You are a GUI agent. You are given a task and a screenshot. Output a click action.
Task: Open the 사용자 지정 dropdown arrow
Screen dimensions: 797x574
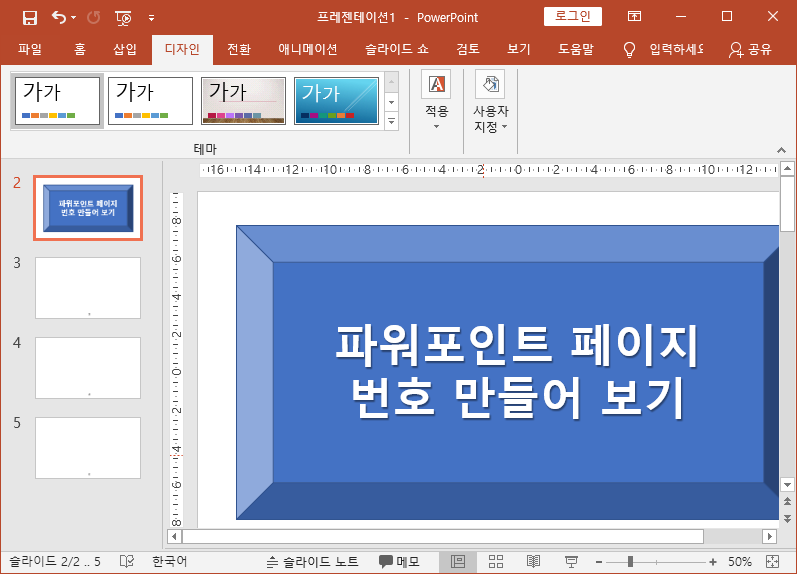point(505,127)
